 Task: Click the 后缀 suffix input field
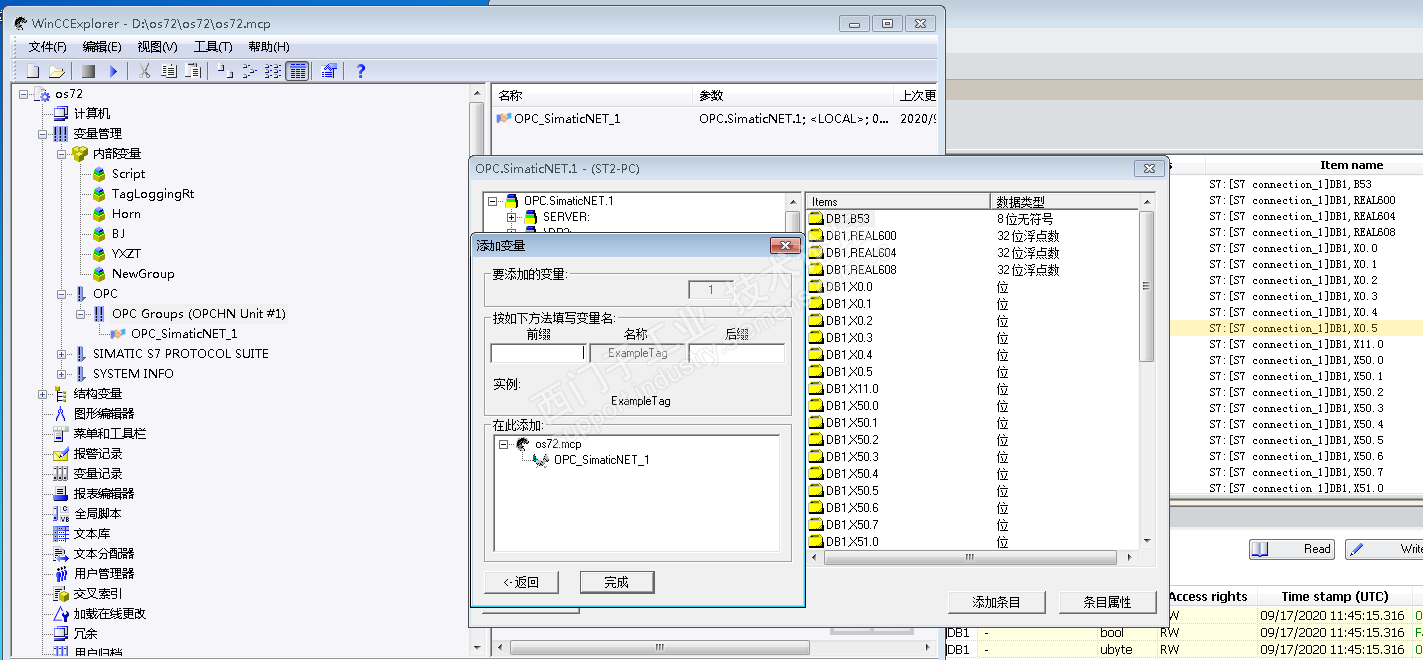pos(737,353)
